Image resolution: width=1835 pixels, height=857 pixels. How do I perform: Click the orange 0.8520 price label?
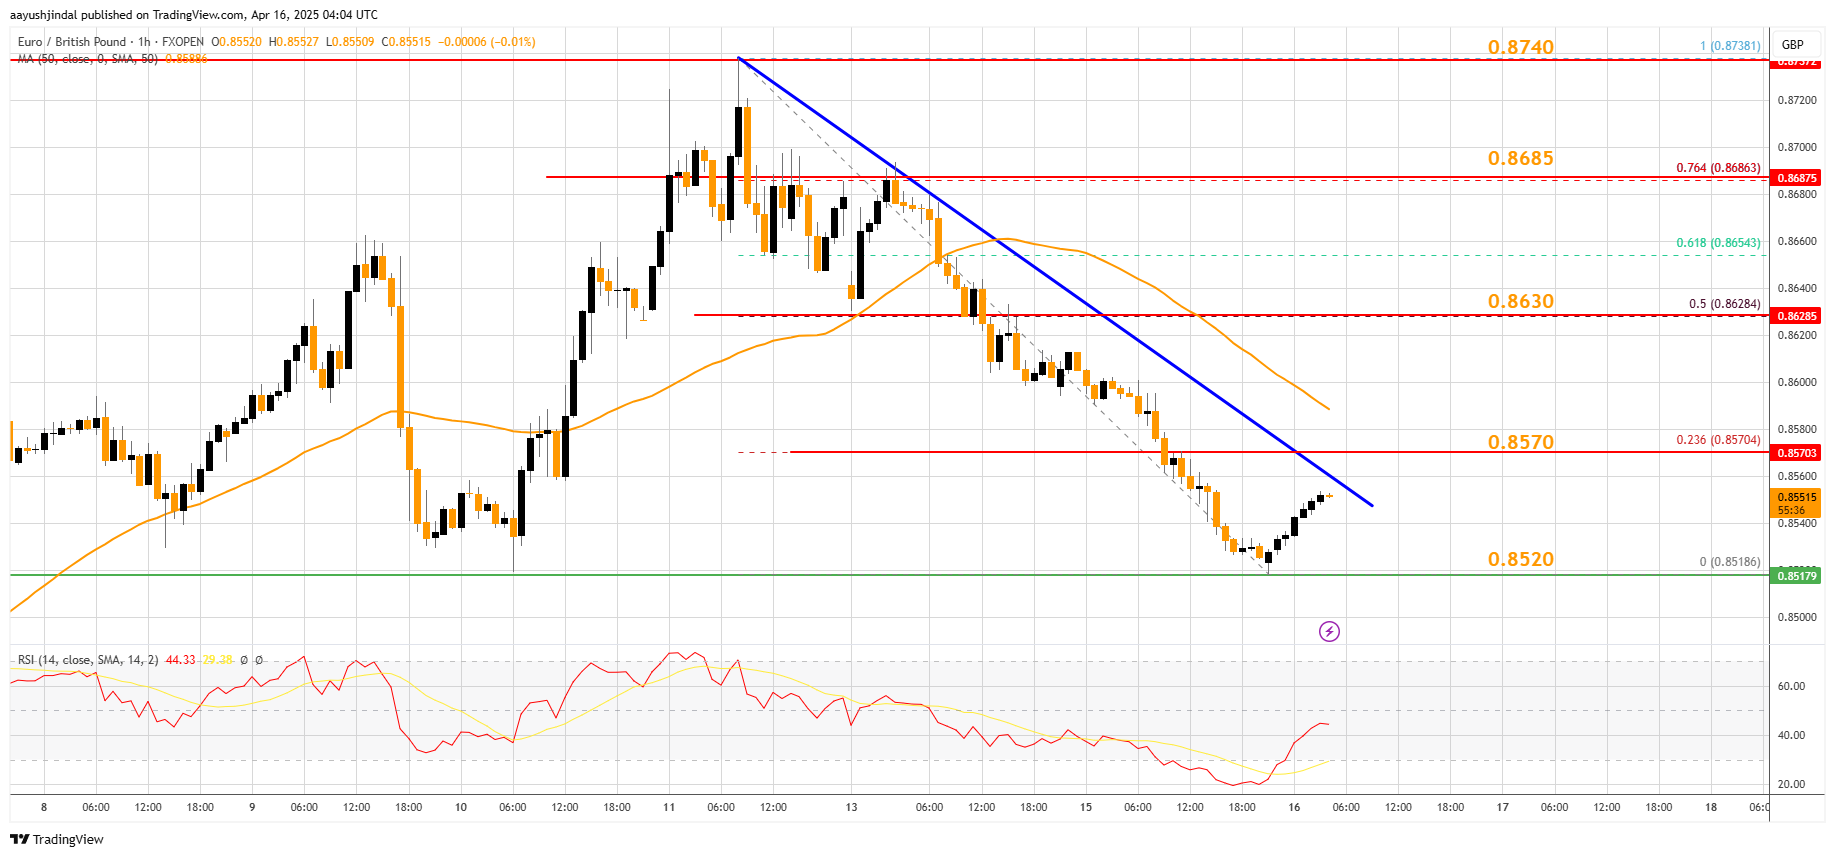pos(1521,559)
